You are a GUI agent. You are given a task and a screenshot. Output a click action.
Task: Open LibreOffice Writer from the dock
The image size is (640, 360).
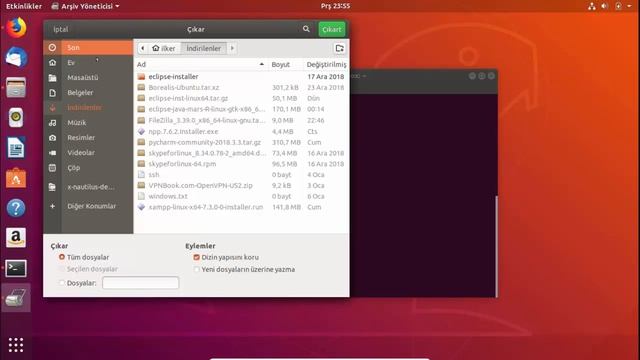pyautogui.click(x=16, y=148)
